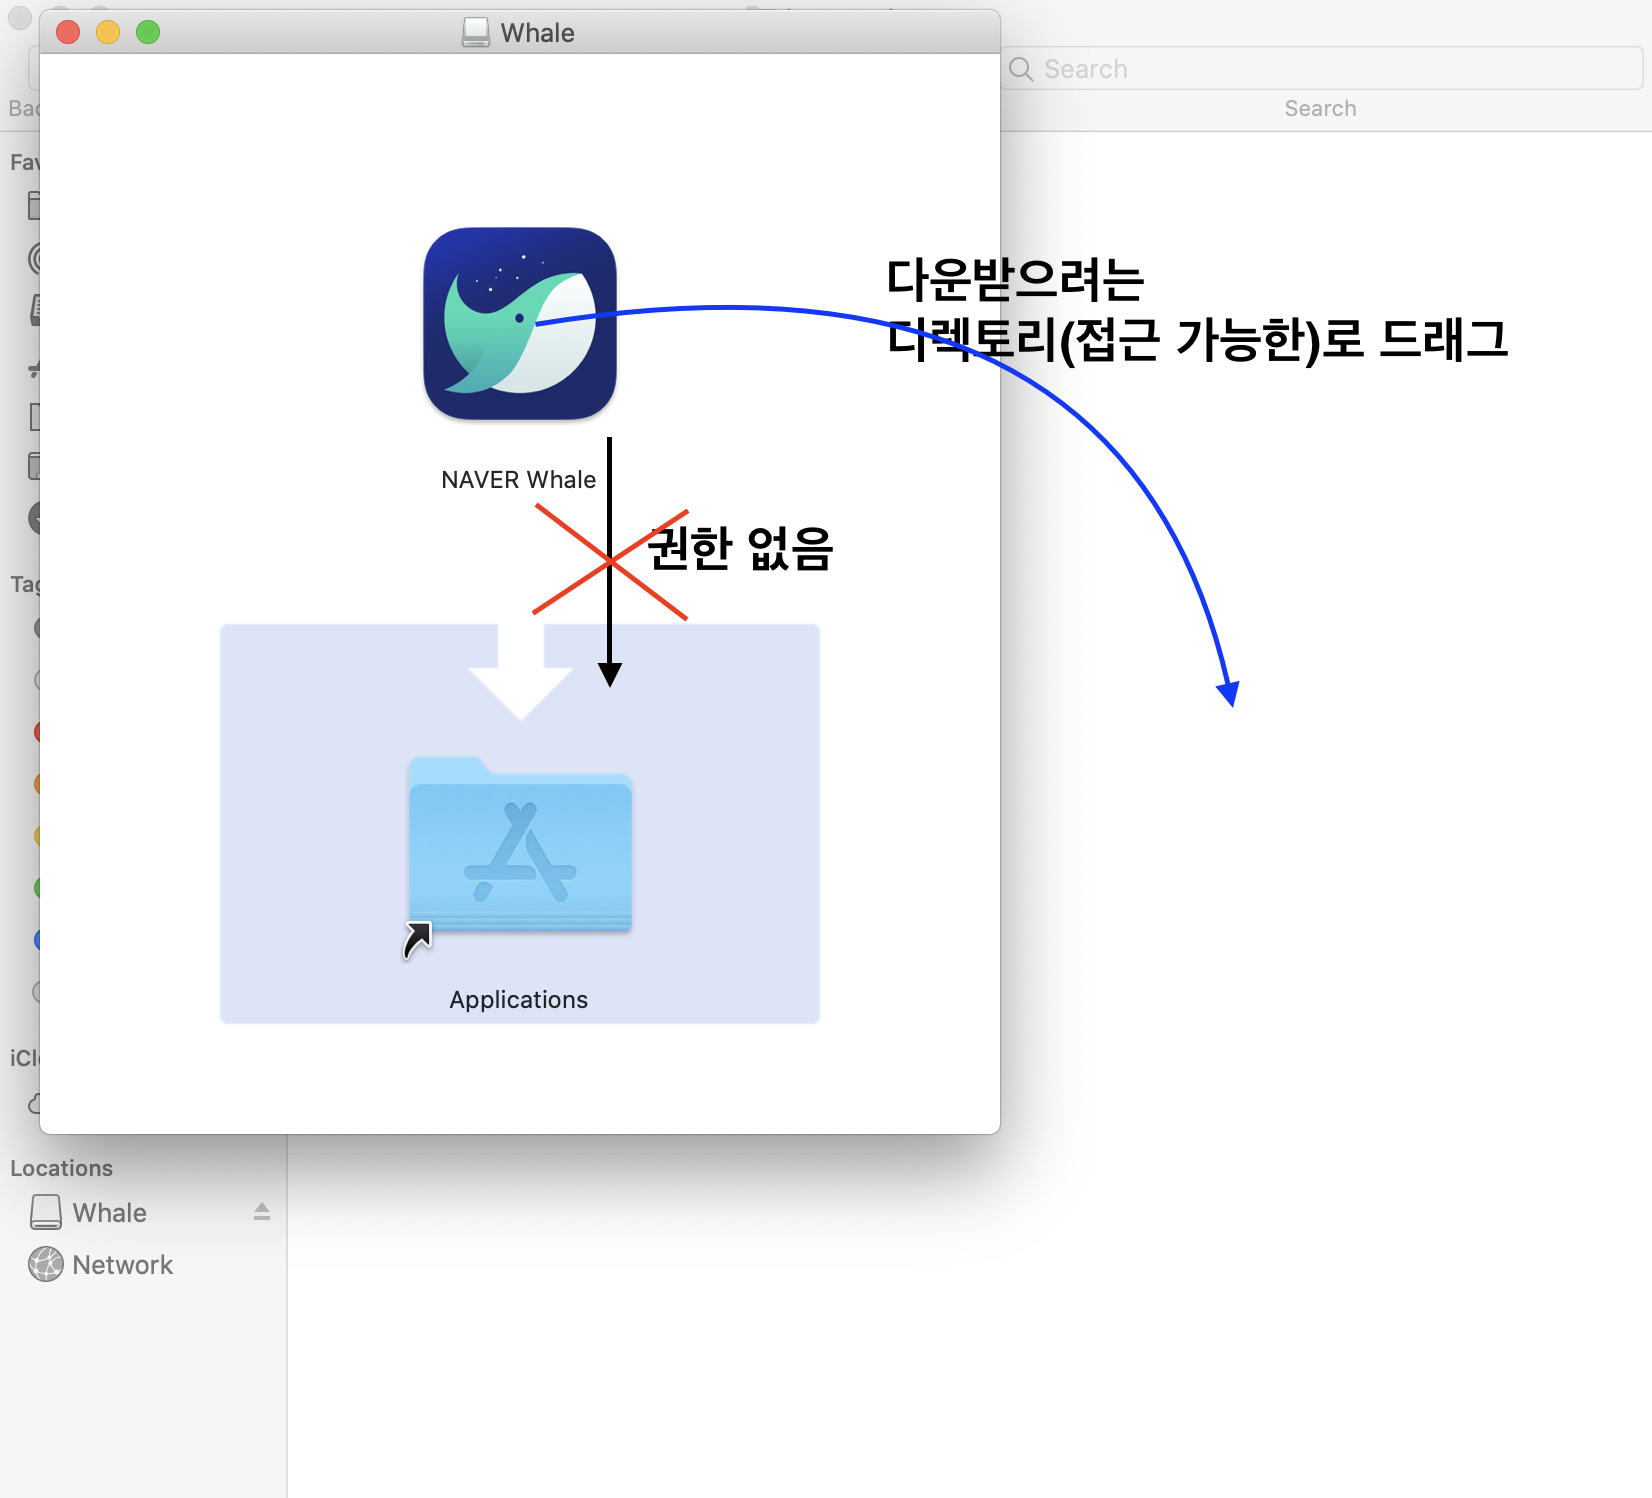The width and height of the screenshot is (1652, 1498).
Task: Close the Whale installer window
Action: tap(68, 32)
